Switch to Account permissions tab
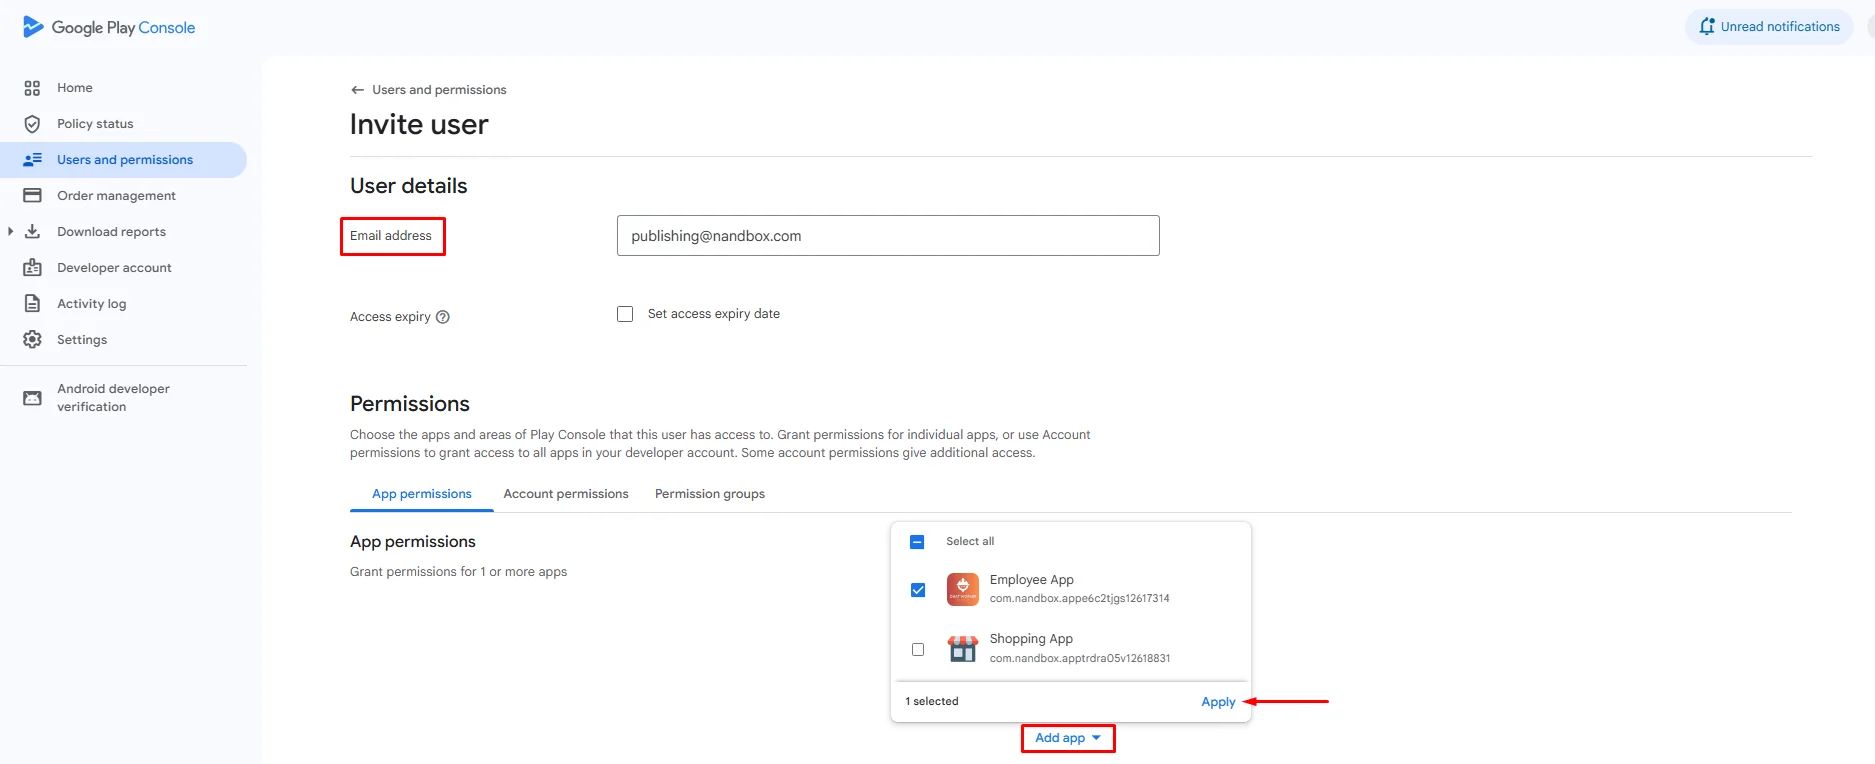 click(x=566, y=494)
